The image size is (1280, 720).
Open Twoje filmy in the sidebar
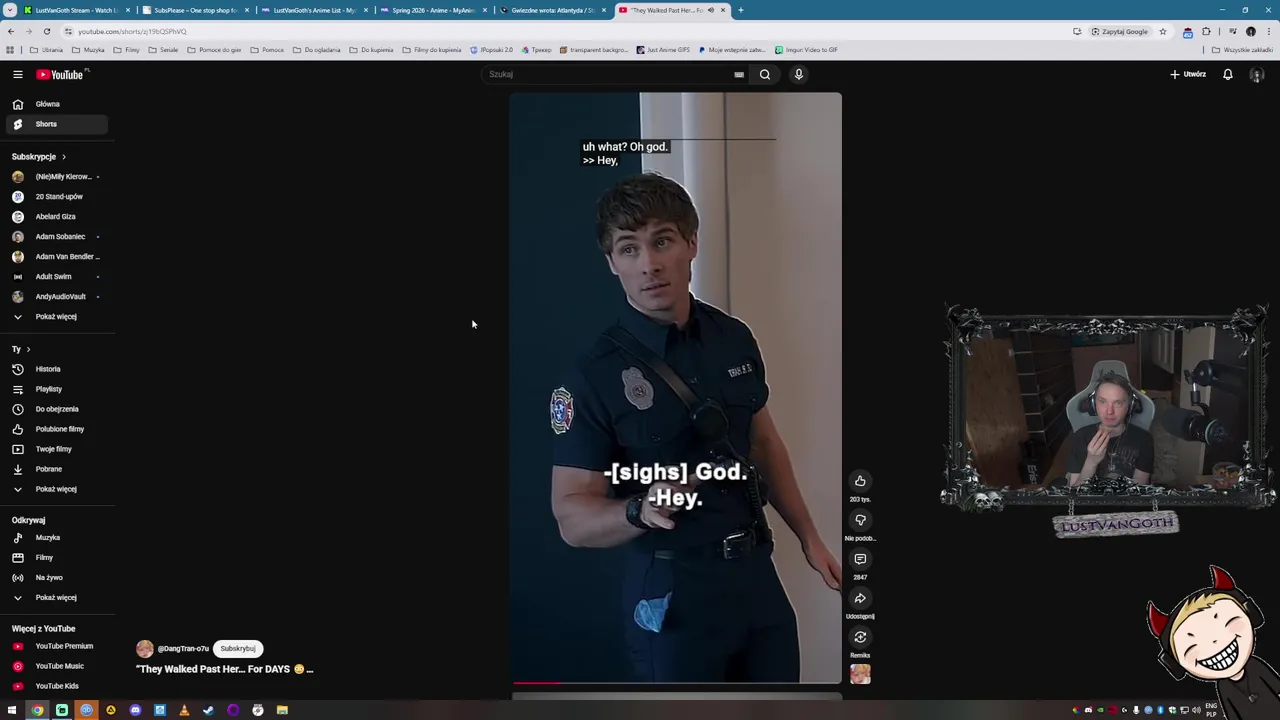click(56, 449)
